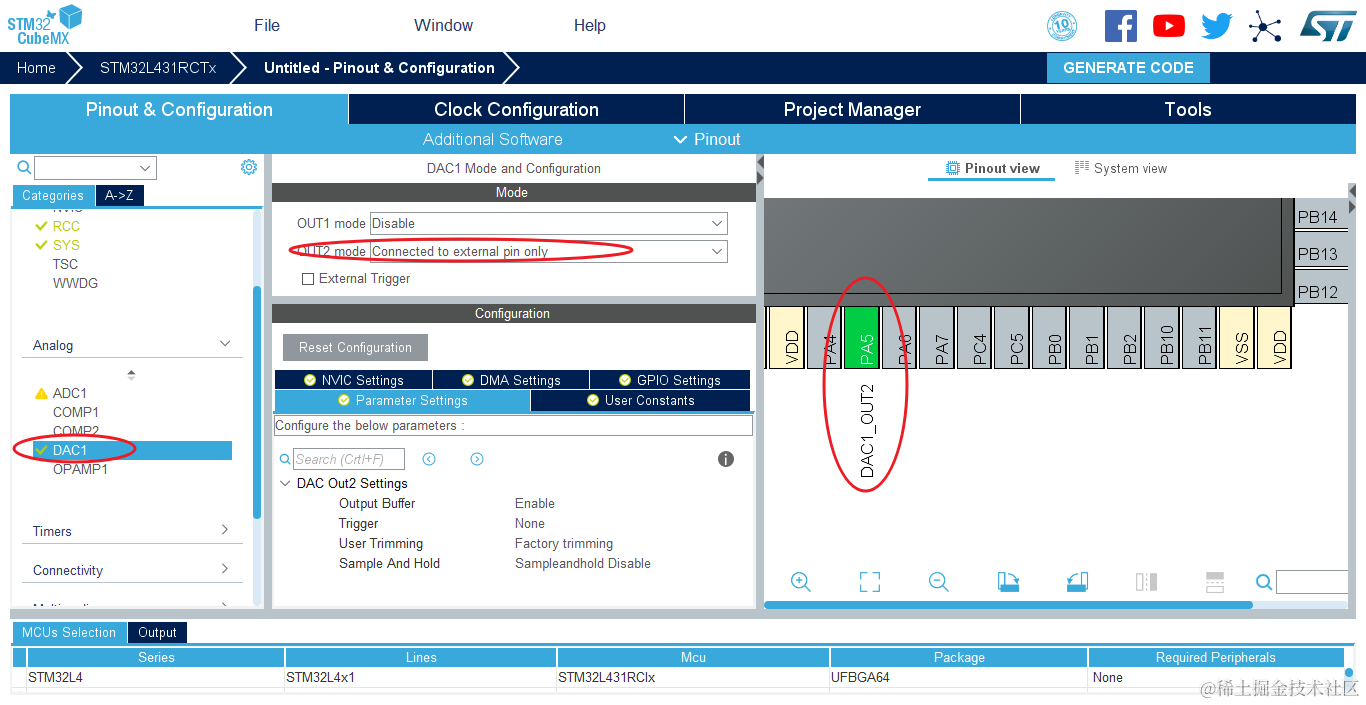
Task: Open Additional Software
Action: tap(493, 139)
